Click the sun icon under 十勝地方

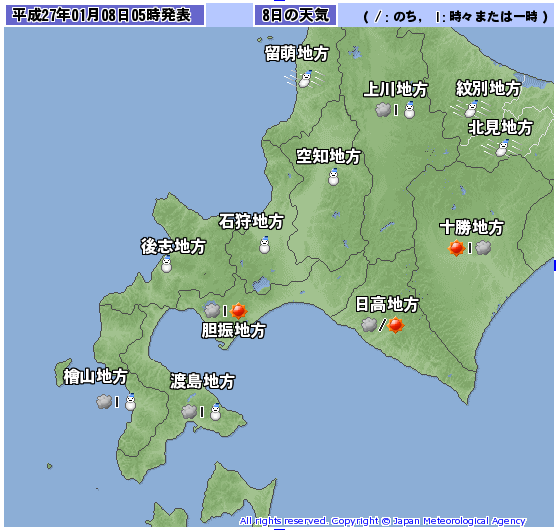pos(456,248)
